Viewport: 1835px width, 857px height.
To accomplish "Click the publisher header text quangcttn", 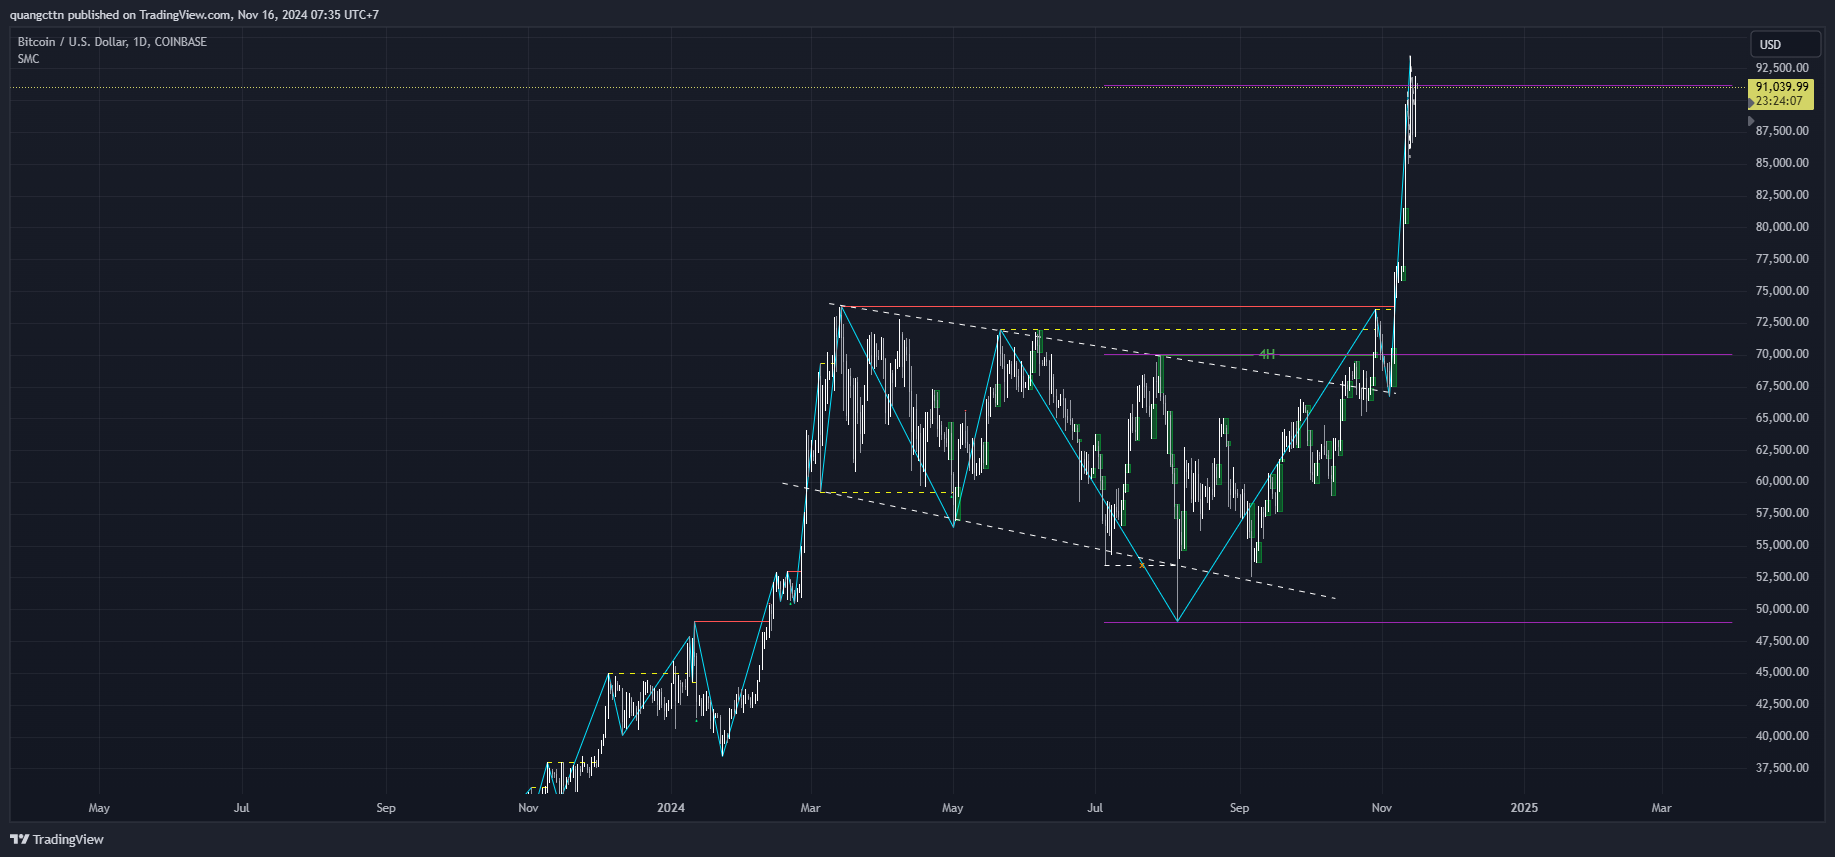I will tap(37, 15).
